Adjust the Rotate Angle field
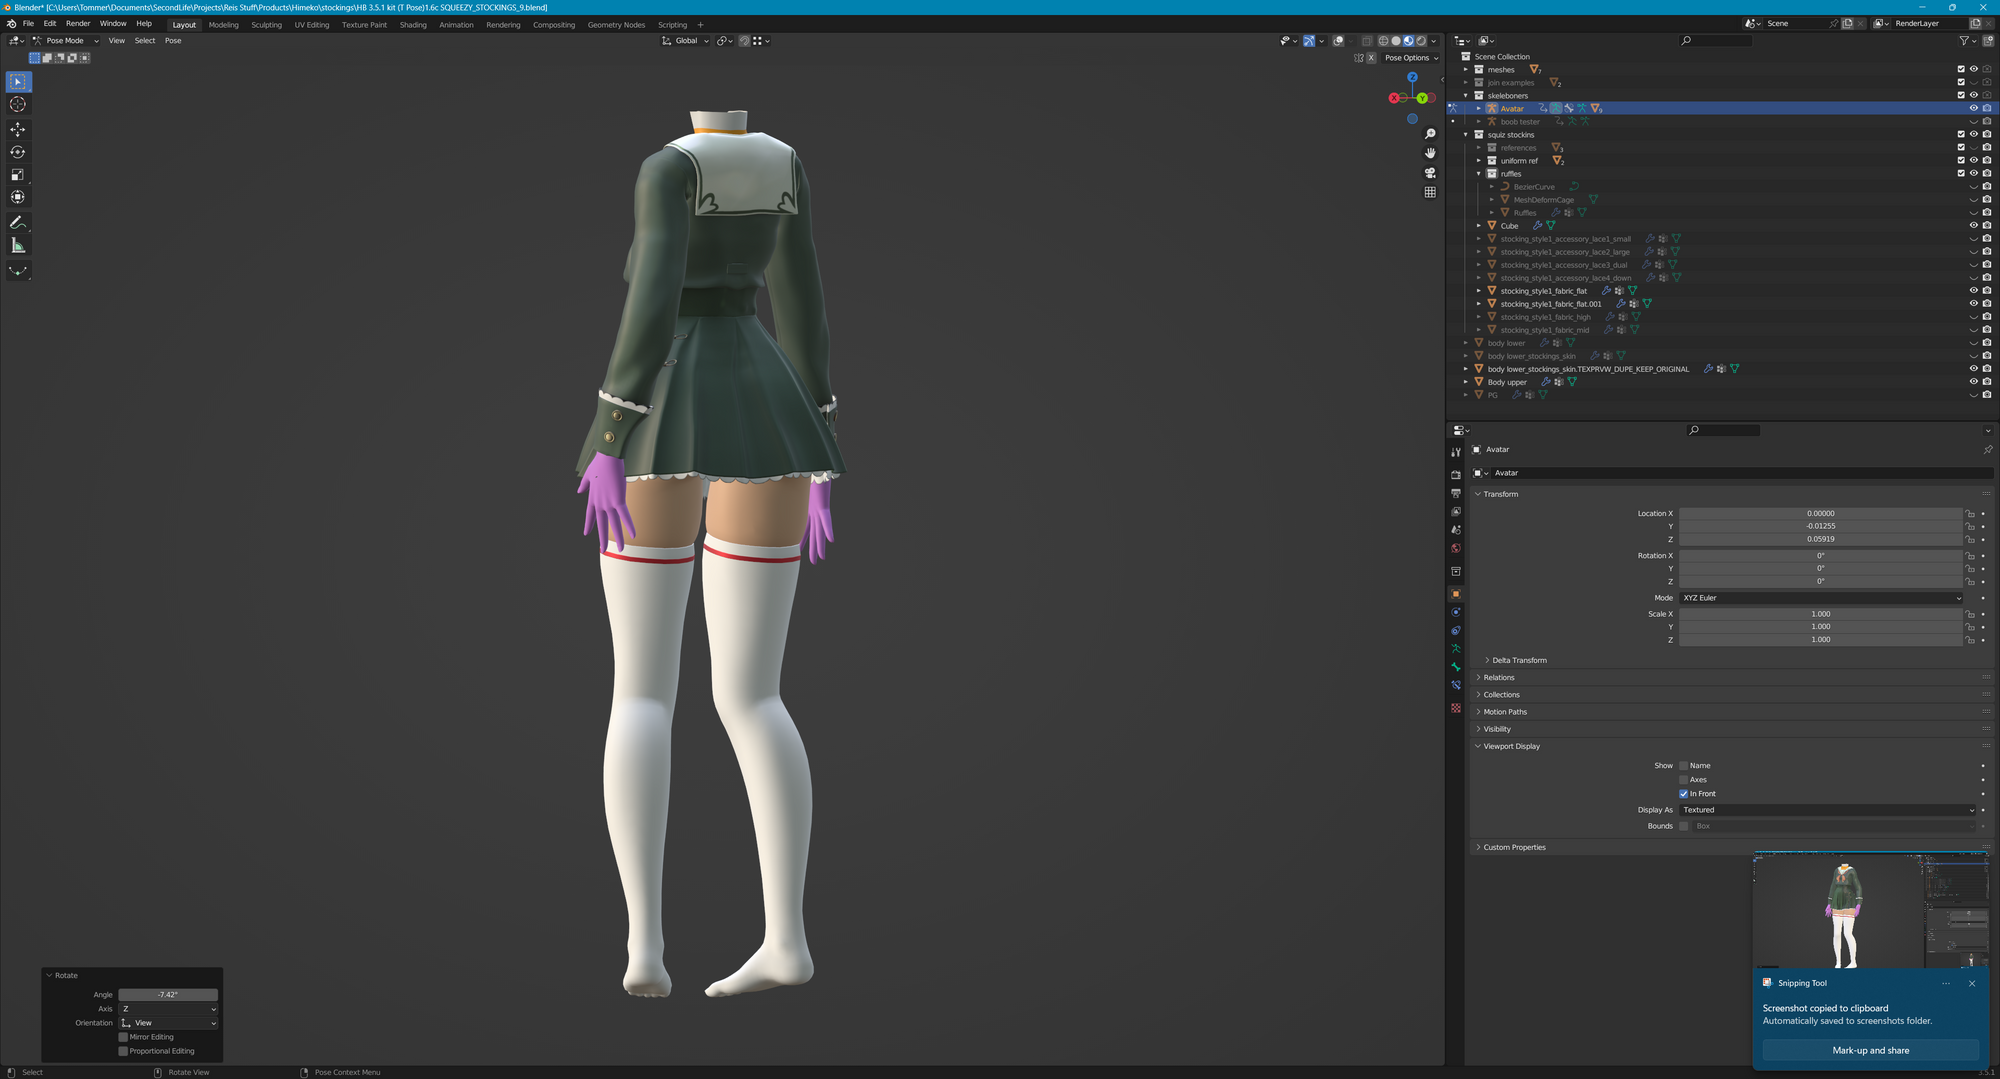Screen dimensions: 2000x1079 [168, 995]
